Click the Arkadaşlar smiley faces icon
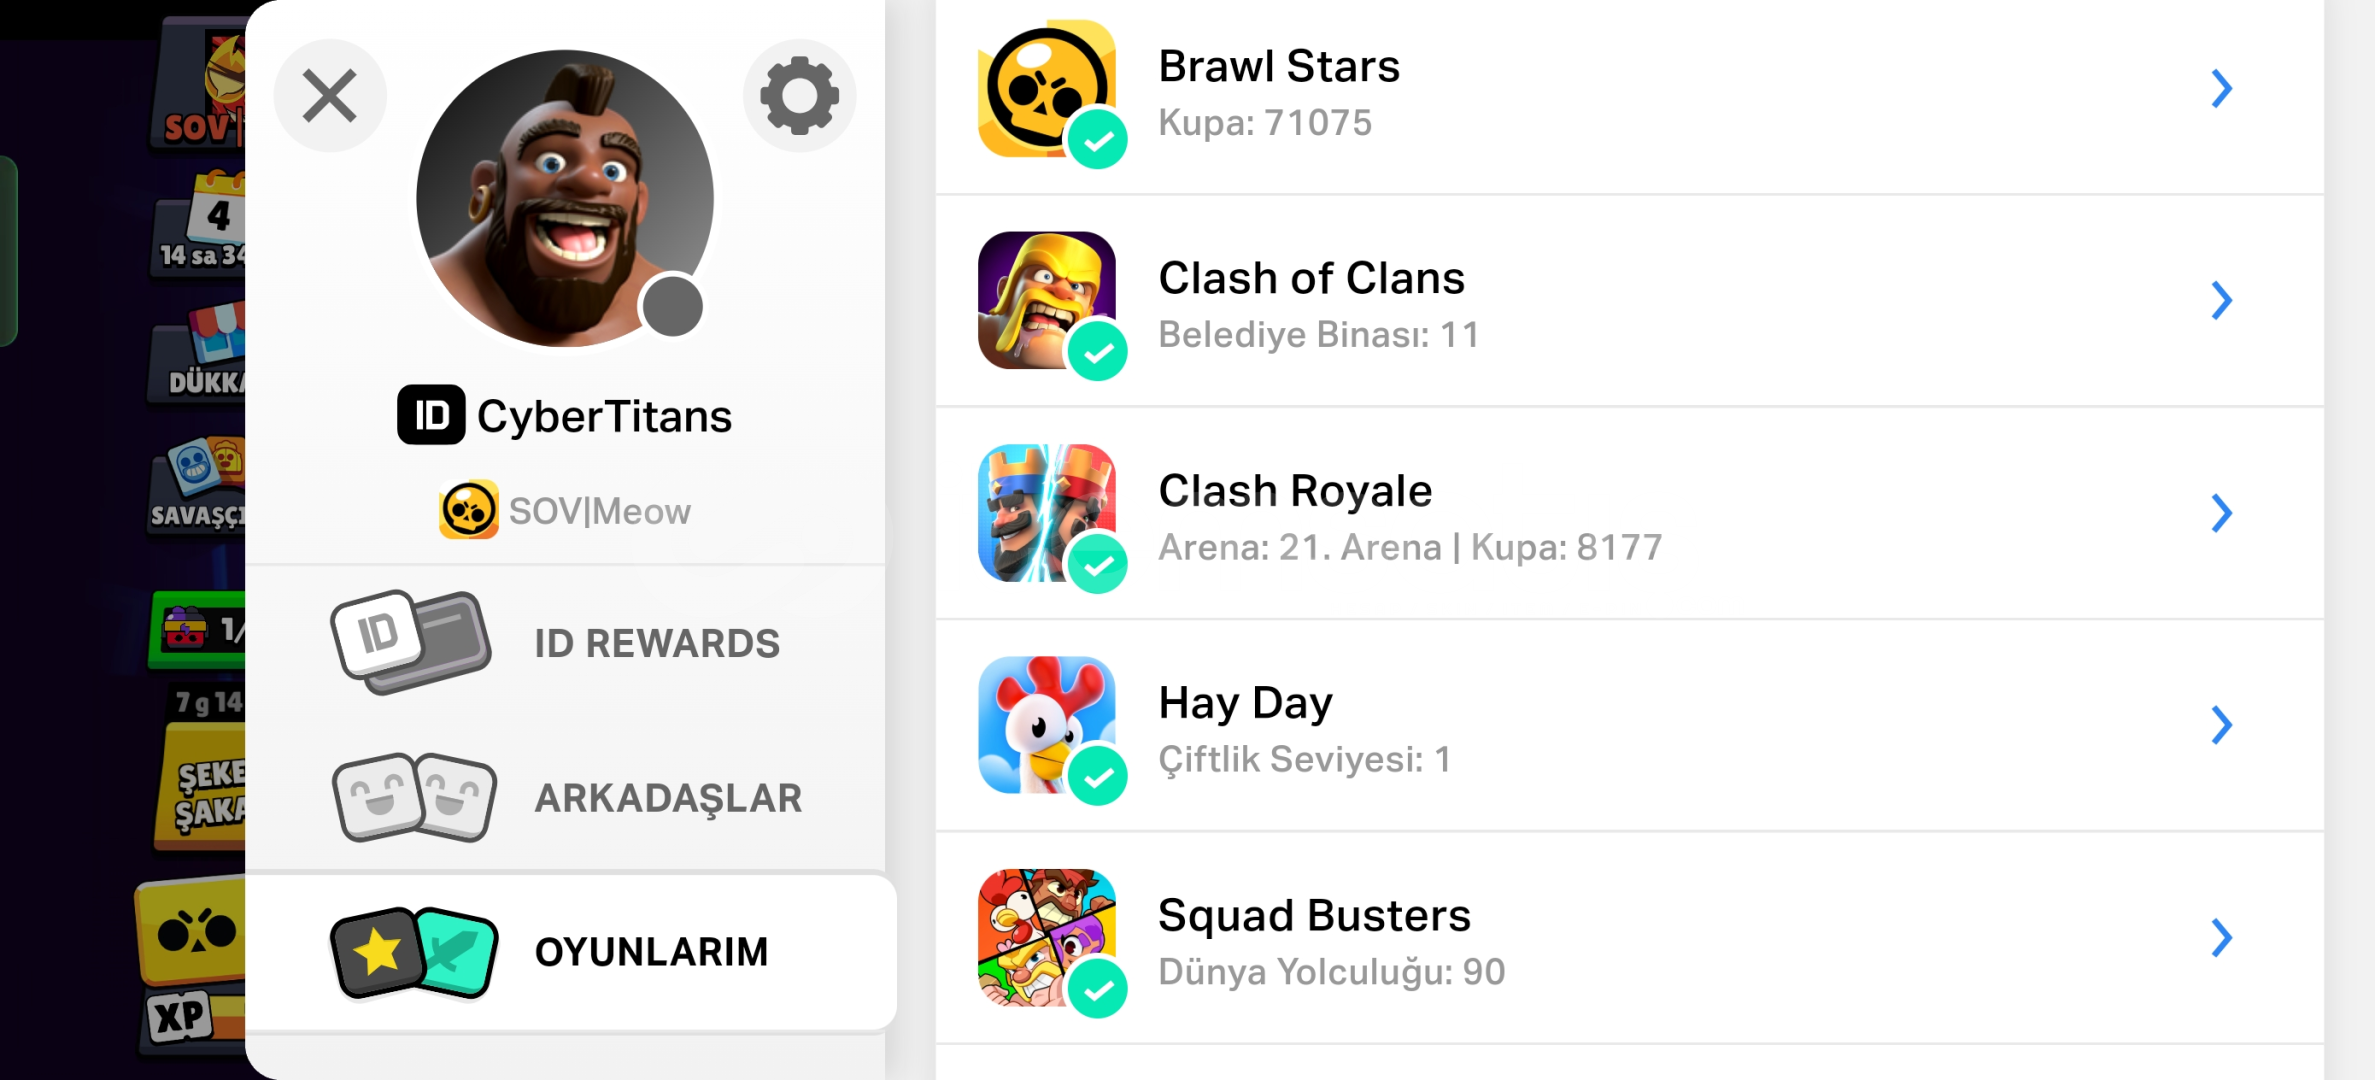The image size is (2375, 1080). (414, 797)
